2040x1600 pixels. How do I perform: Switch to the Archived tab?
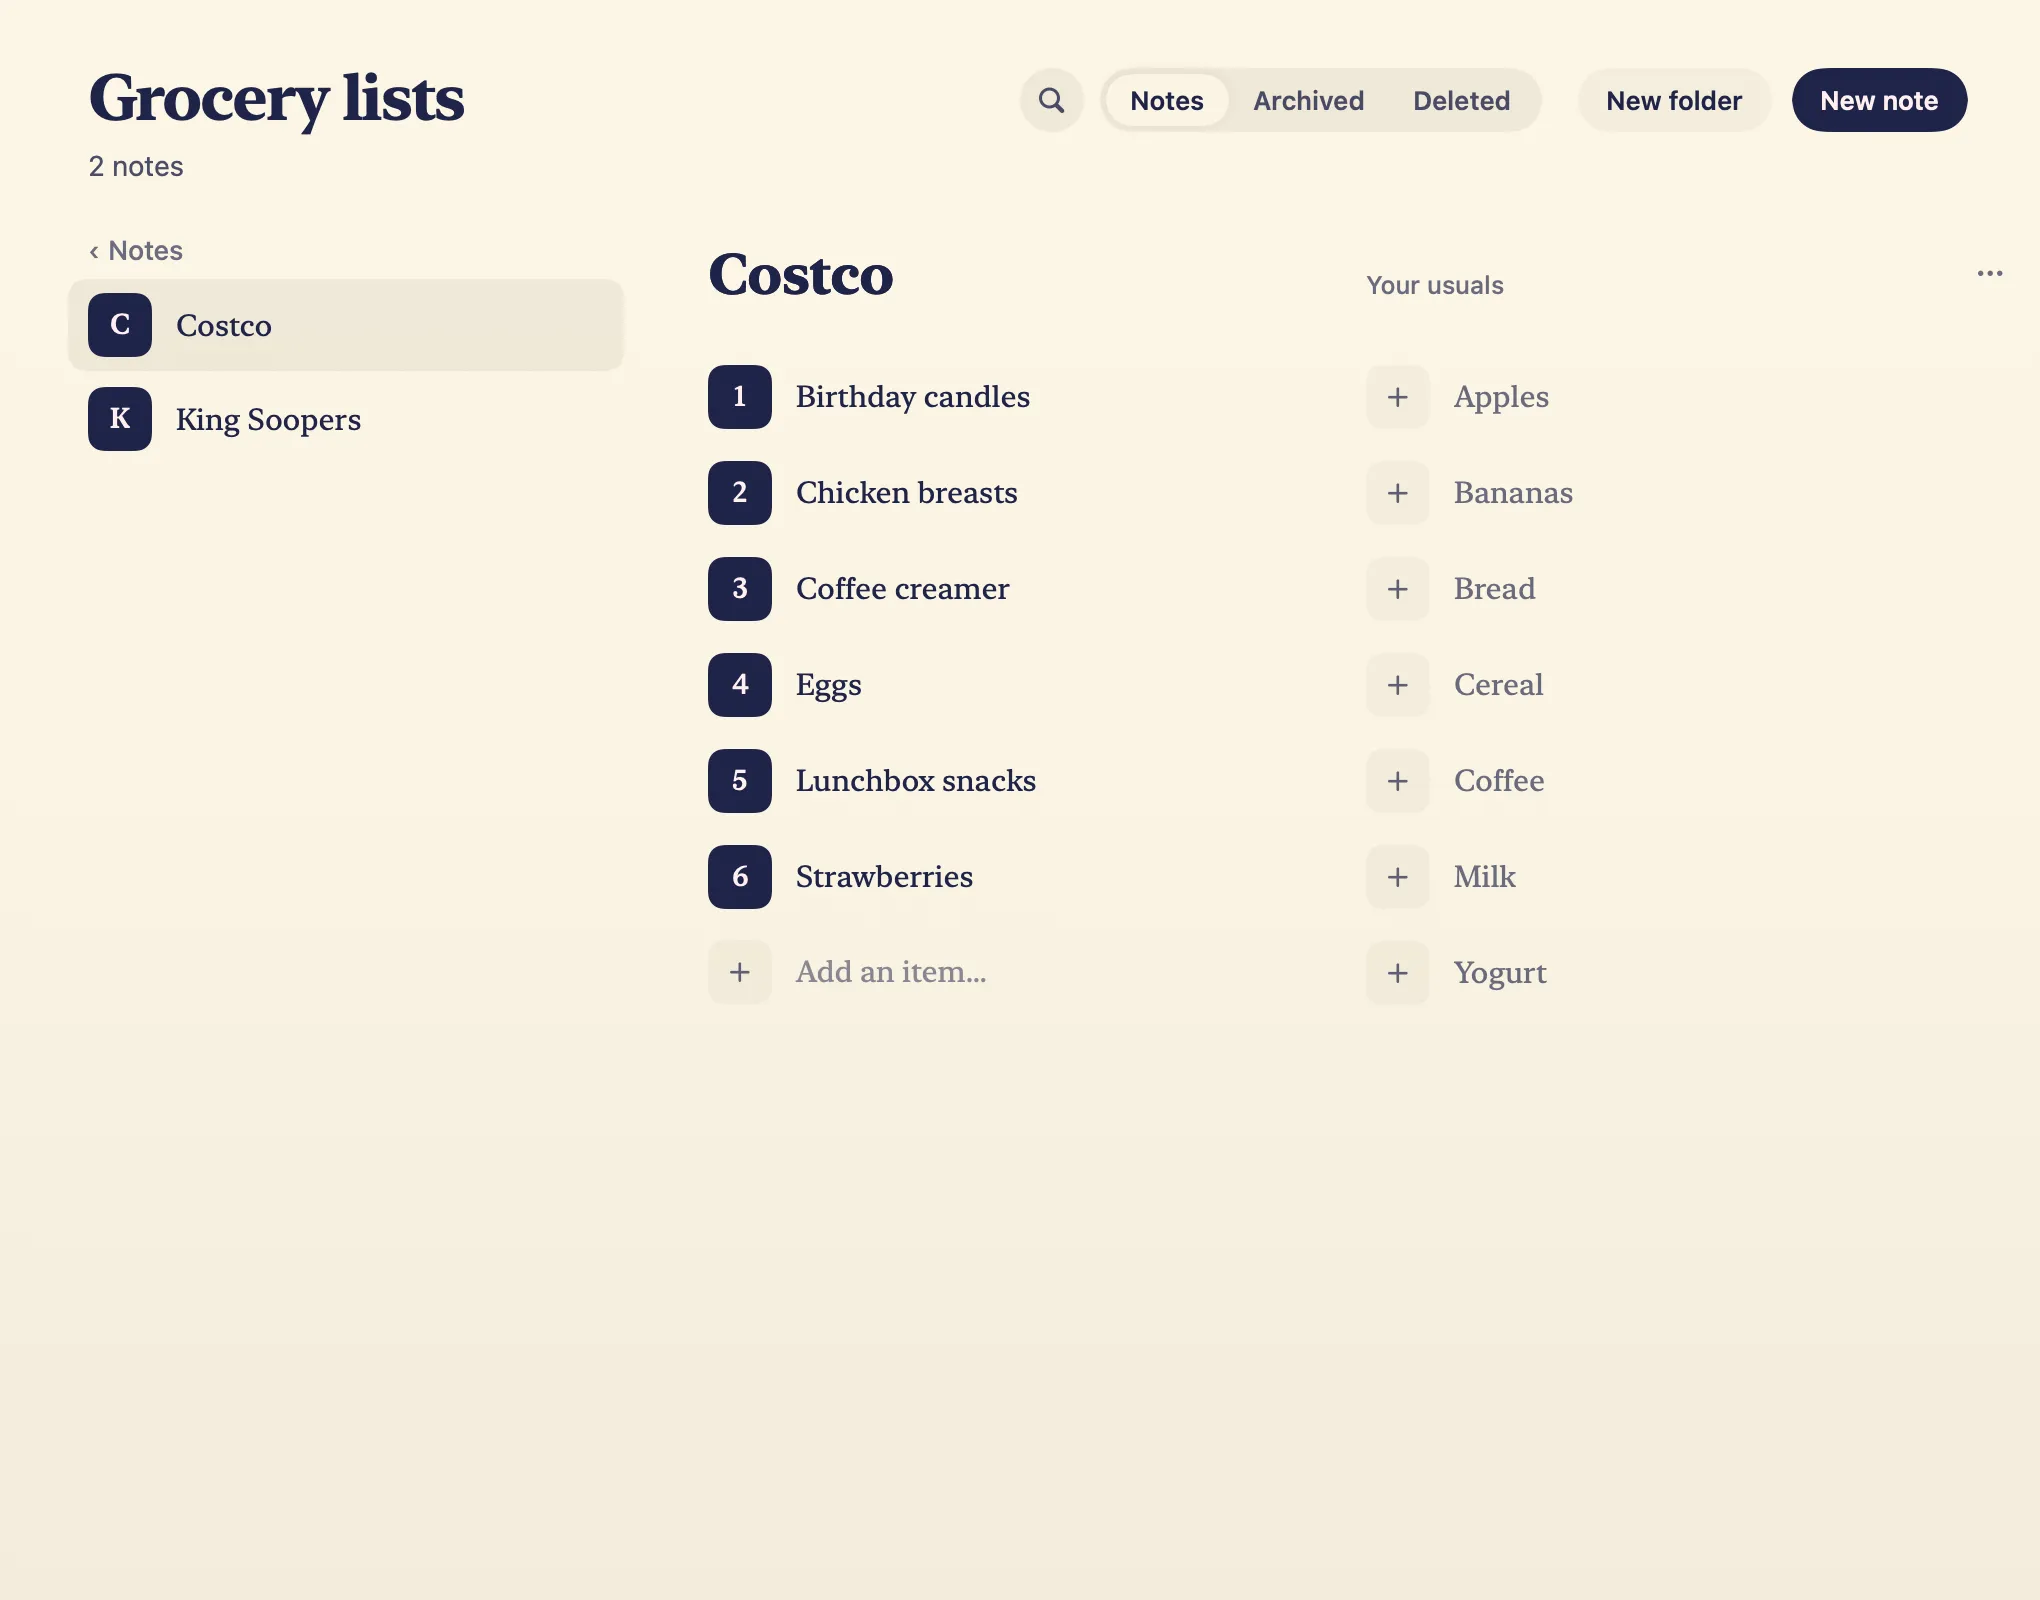(1308, 100)
